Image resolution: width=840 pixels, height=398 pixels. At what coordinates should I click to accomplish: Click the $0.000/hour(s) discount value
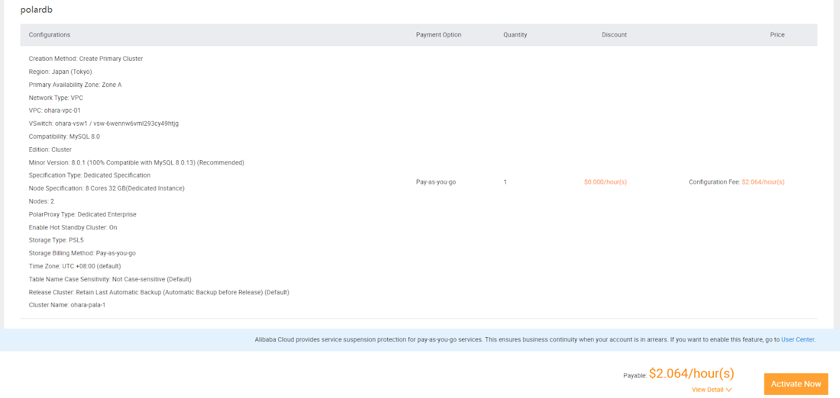pyautogui.click(x=605, y=182)
